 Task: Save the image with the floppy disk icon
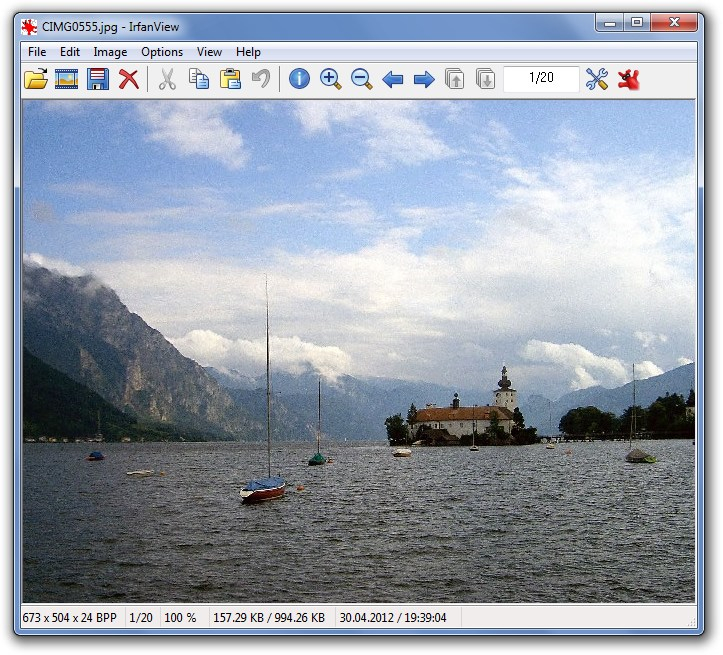pyautogui.click(x=98, y=79)
